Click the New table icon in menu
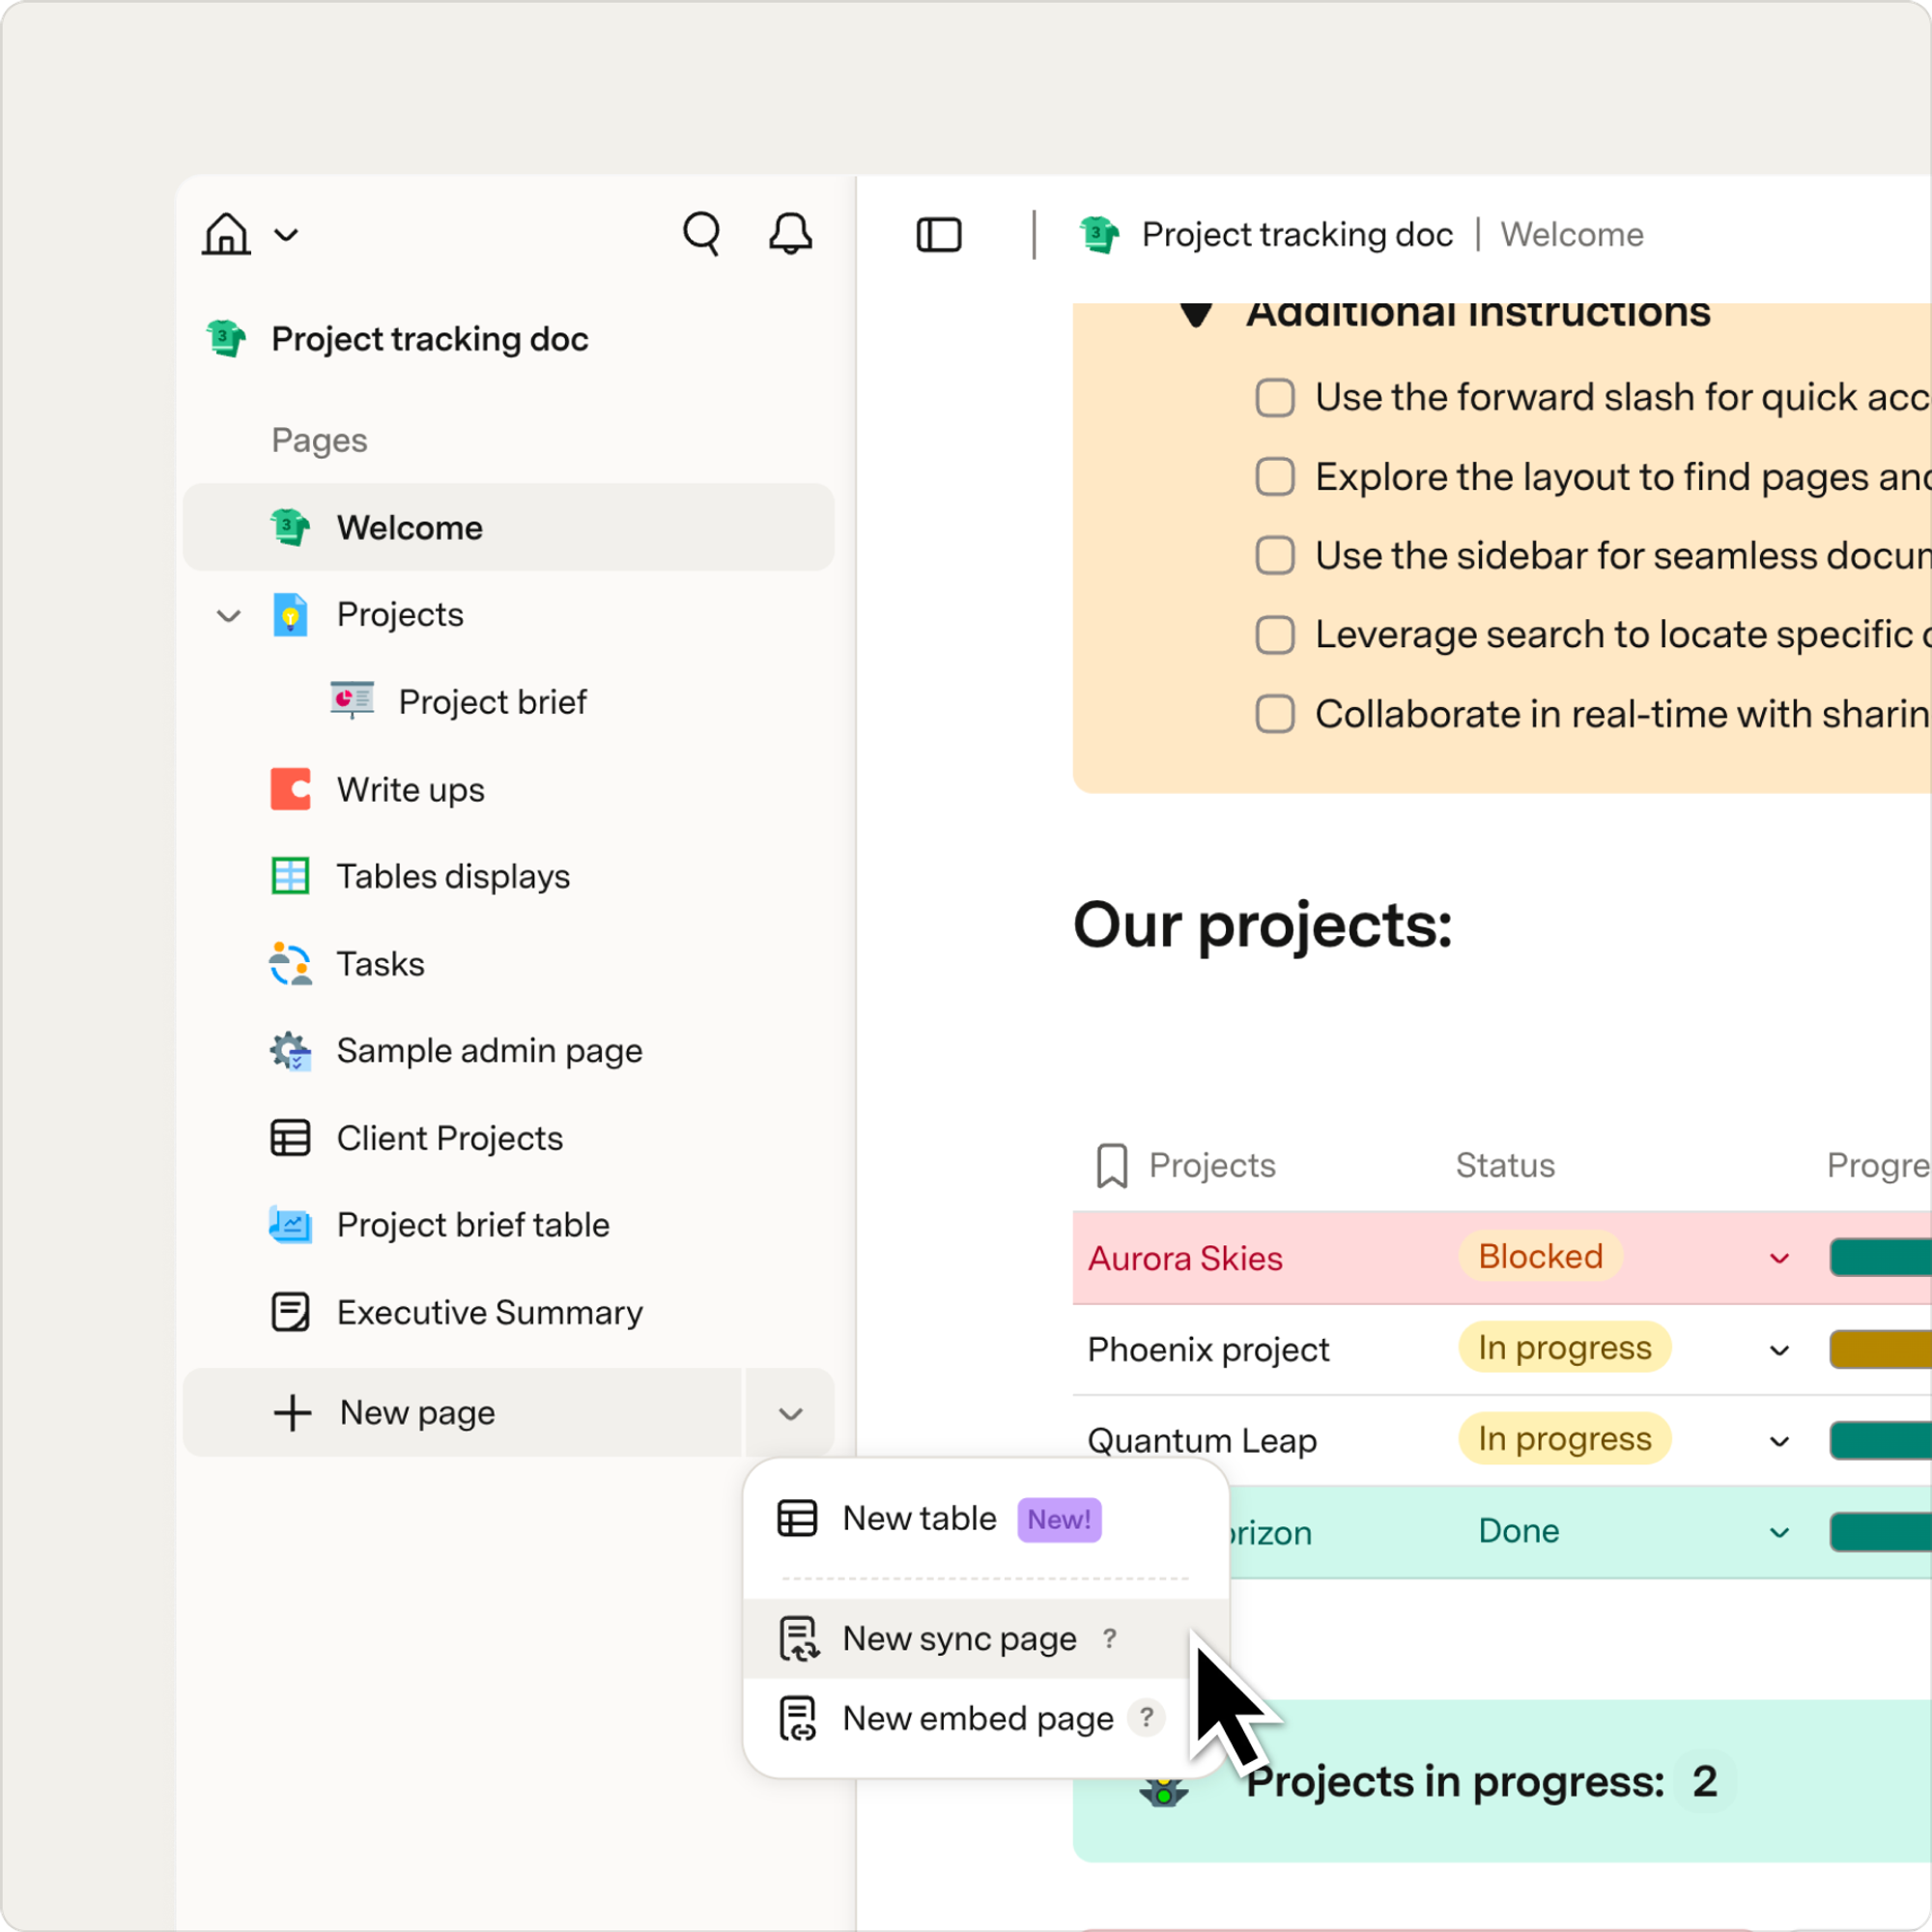Screen dimensions: 1932x1932 coord(797,1518)
